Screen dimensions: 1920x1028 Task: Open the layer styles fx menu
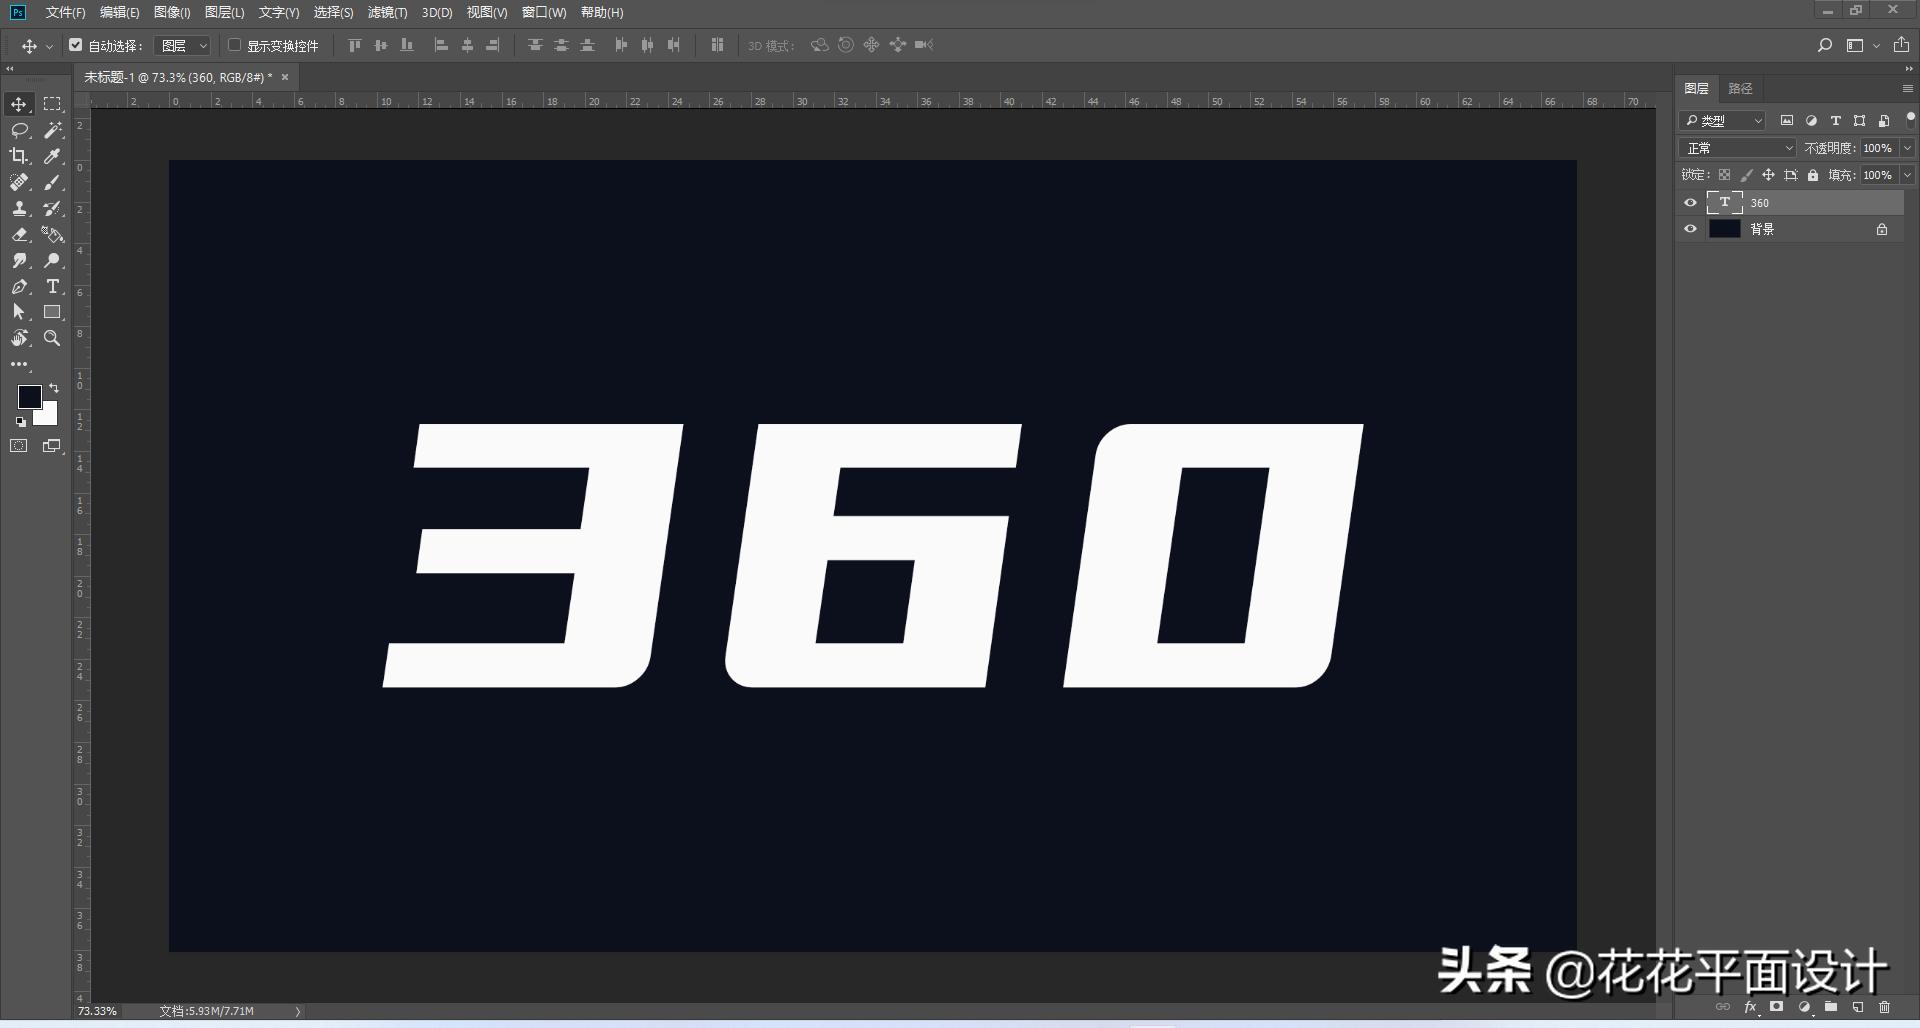[x=1750, y=1008]
